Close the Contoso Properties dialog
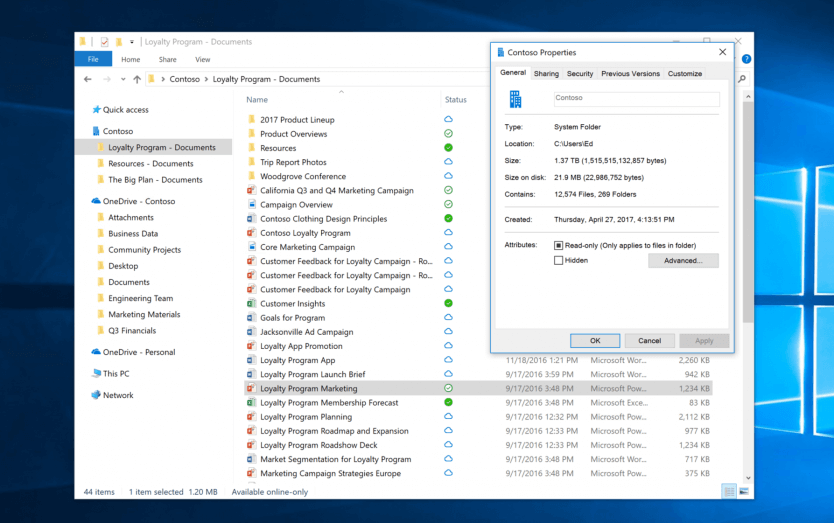The width and height of the screenshot is (834, 523). pyautogui.click(x=722, y=52)
